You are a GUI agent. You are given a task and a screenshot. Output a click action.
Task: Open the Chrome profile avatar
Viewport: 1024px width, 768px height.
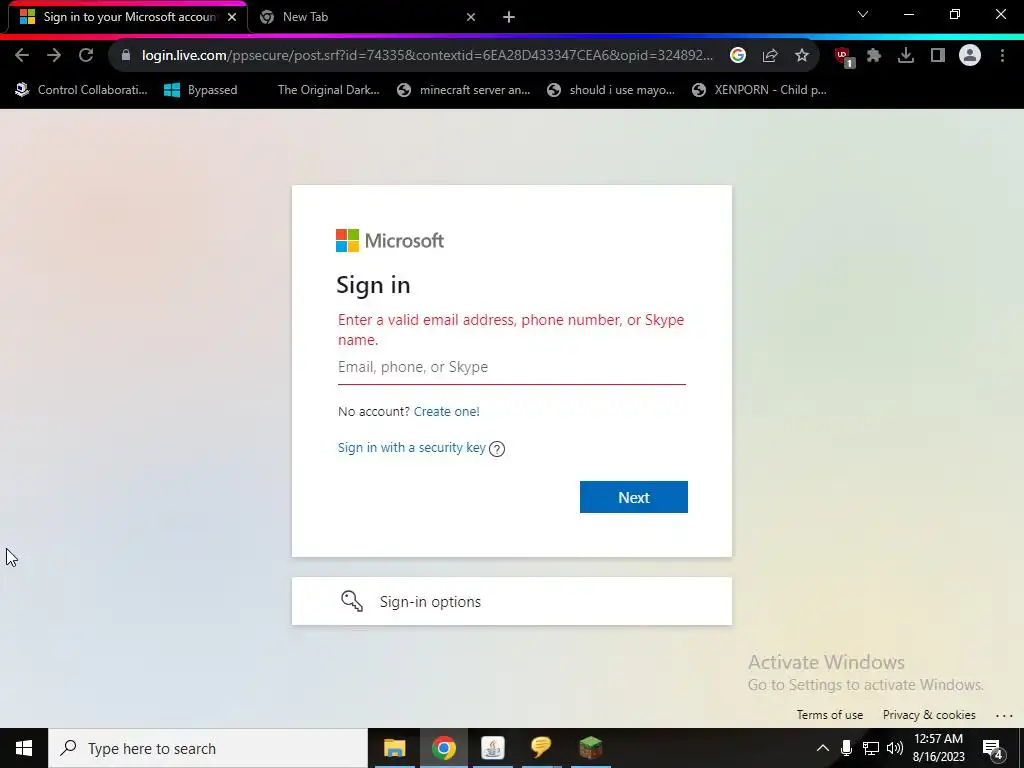point(970,56)
